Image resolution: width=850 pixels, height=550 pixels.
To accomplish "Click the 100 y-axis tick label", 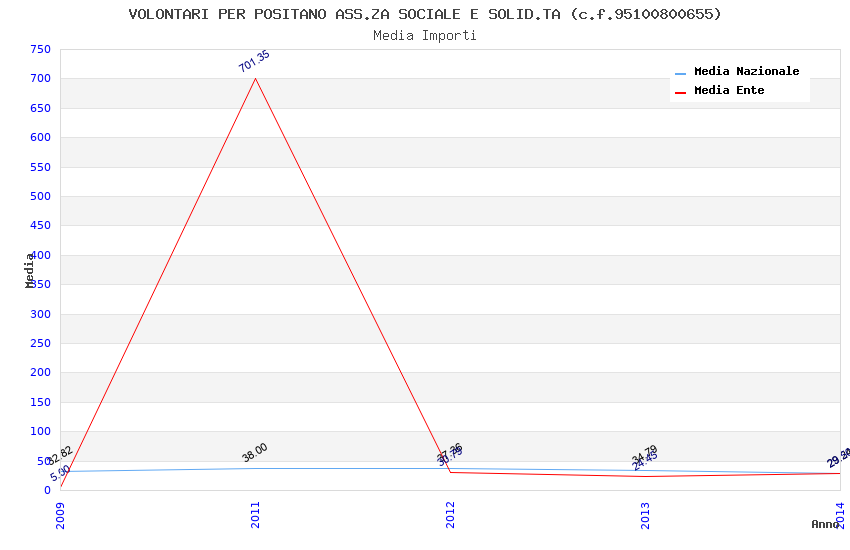I will 41,431.
